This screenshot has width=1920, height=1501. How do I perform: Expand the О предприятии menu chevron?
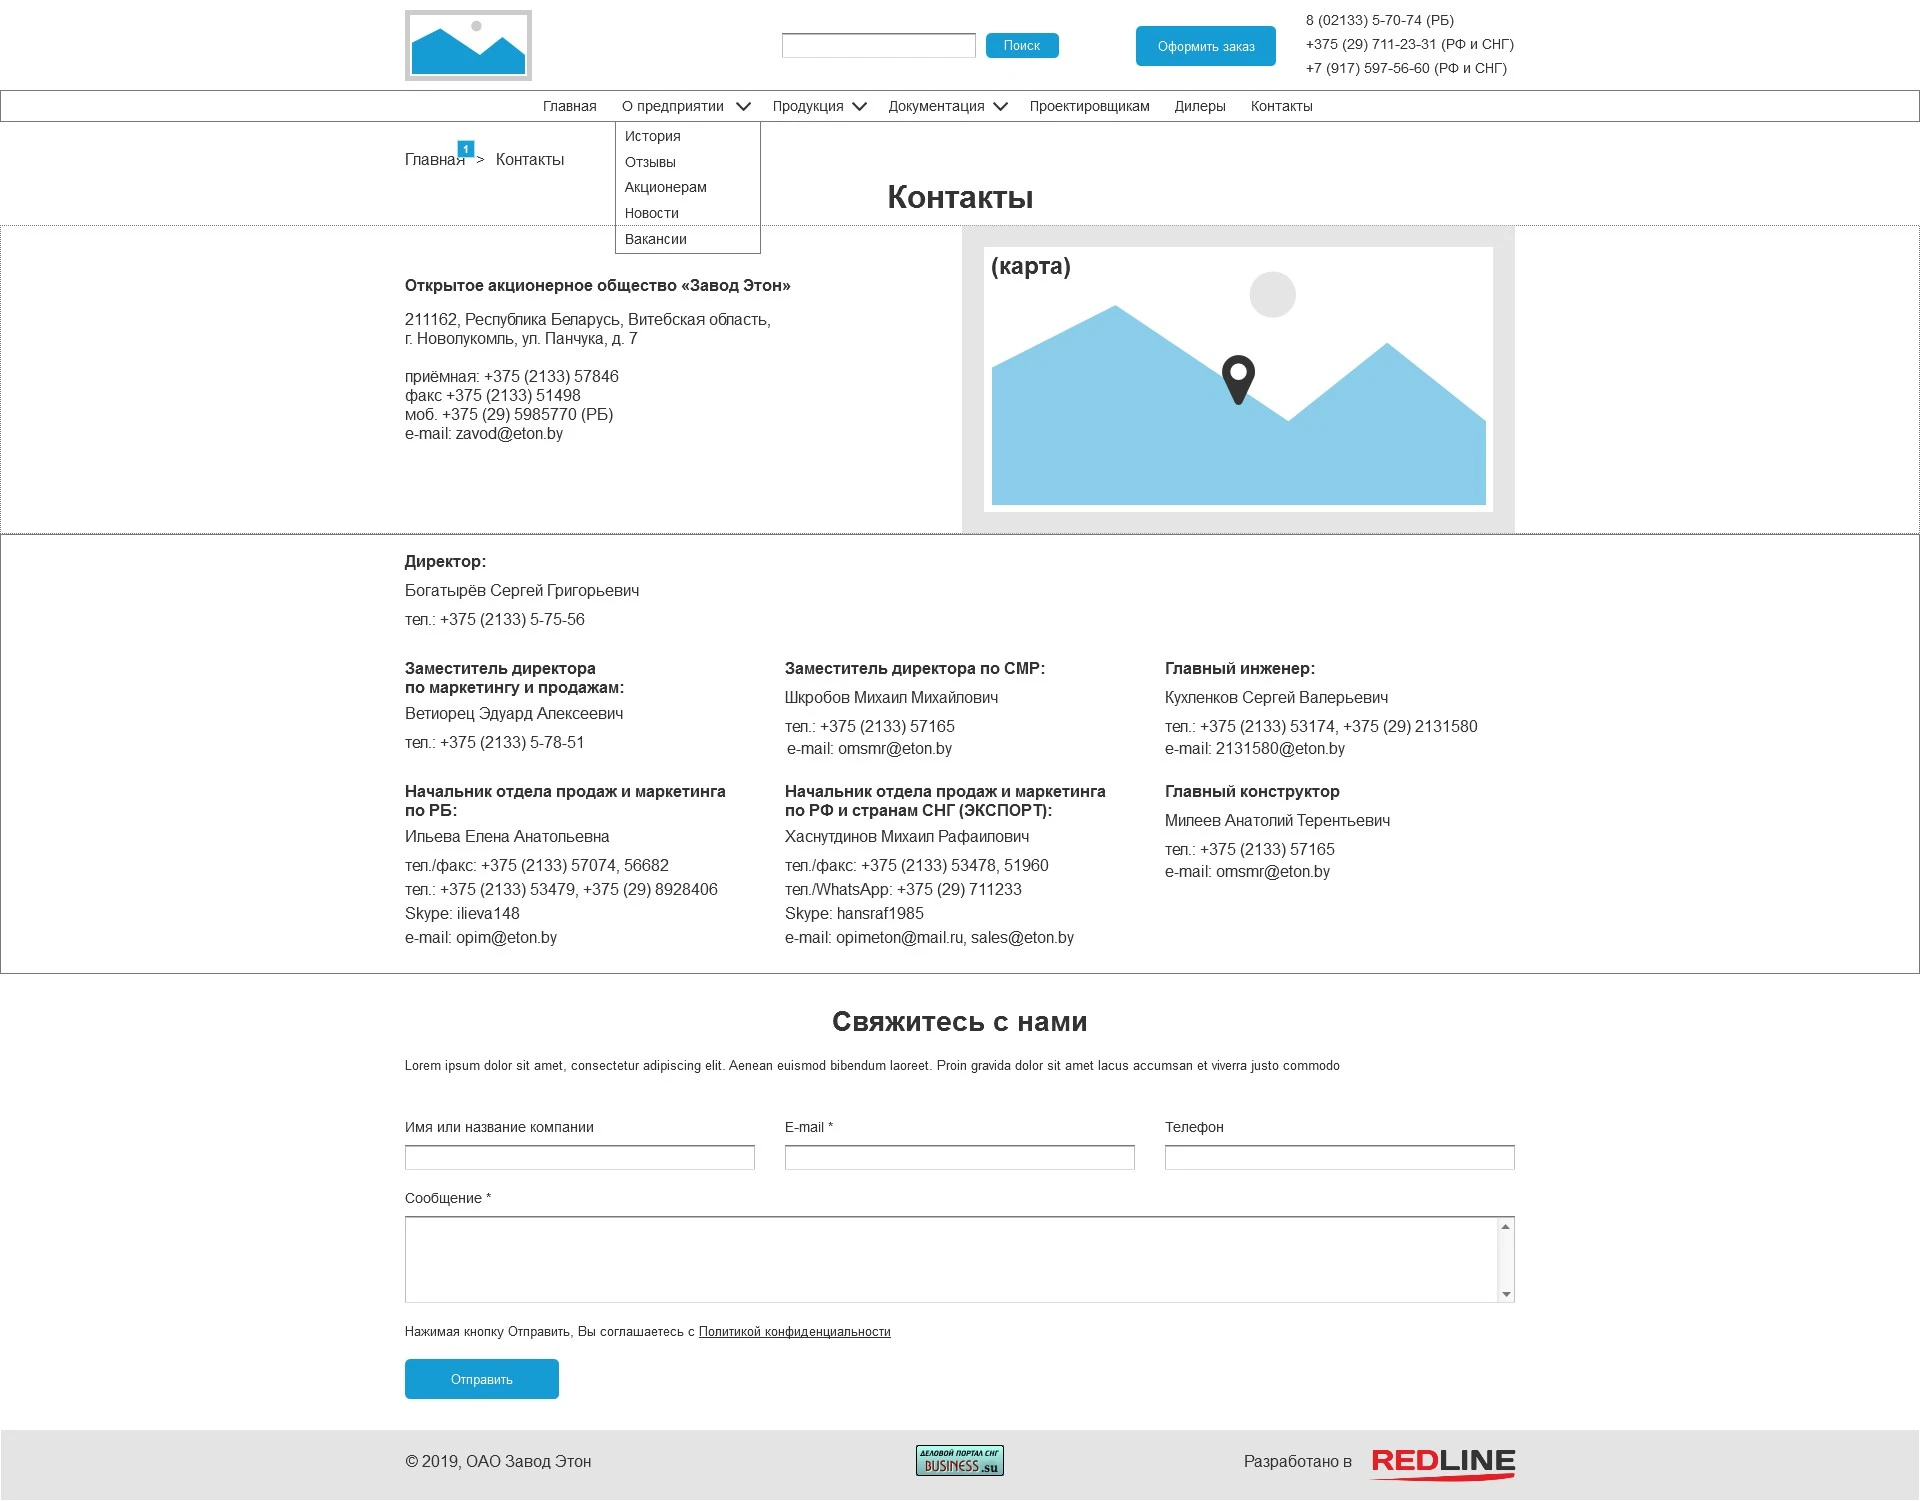click(x=743, y=106)
